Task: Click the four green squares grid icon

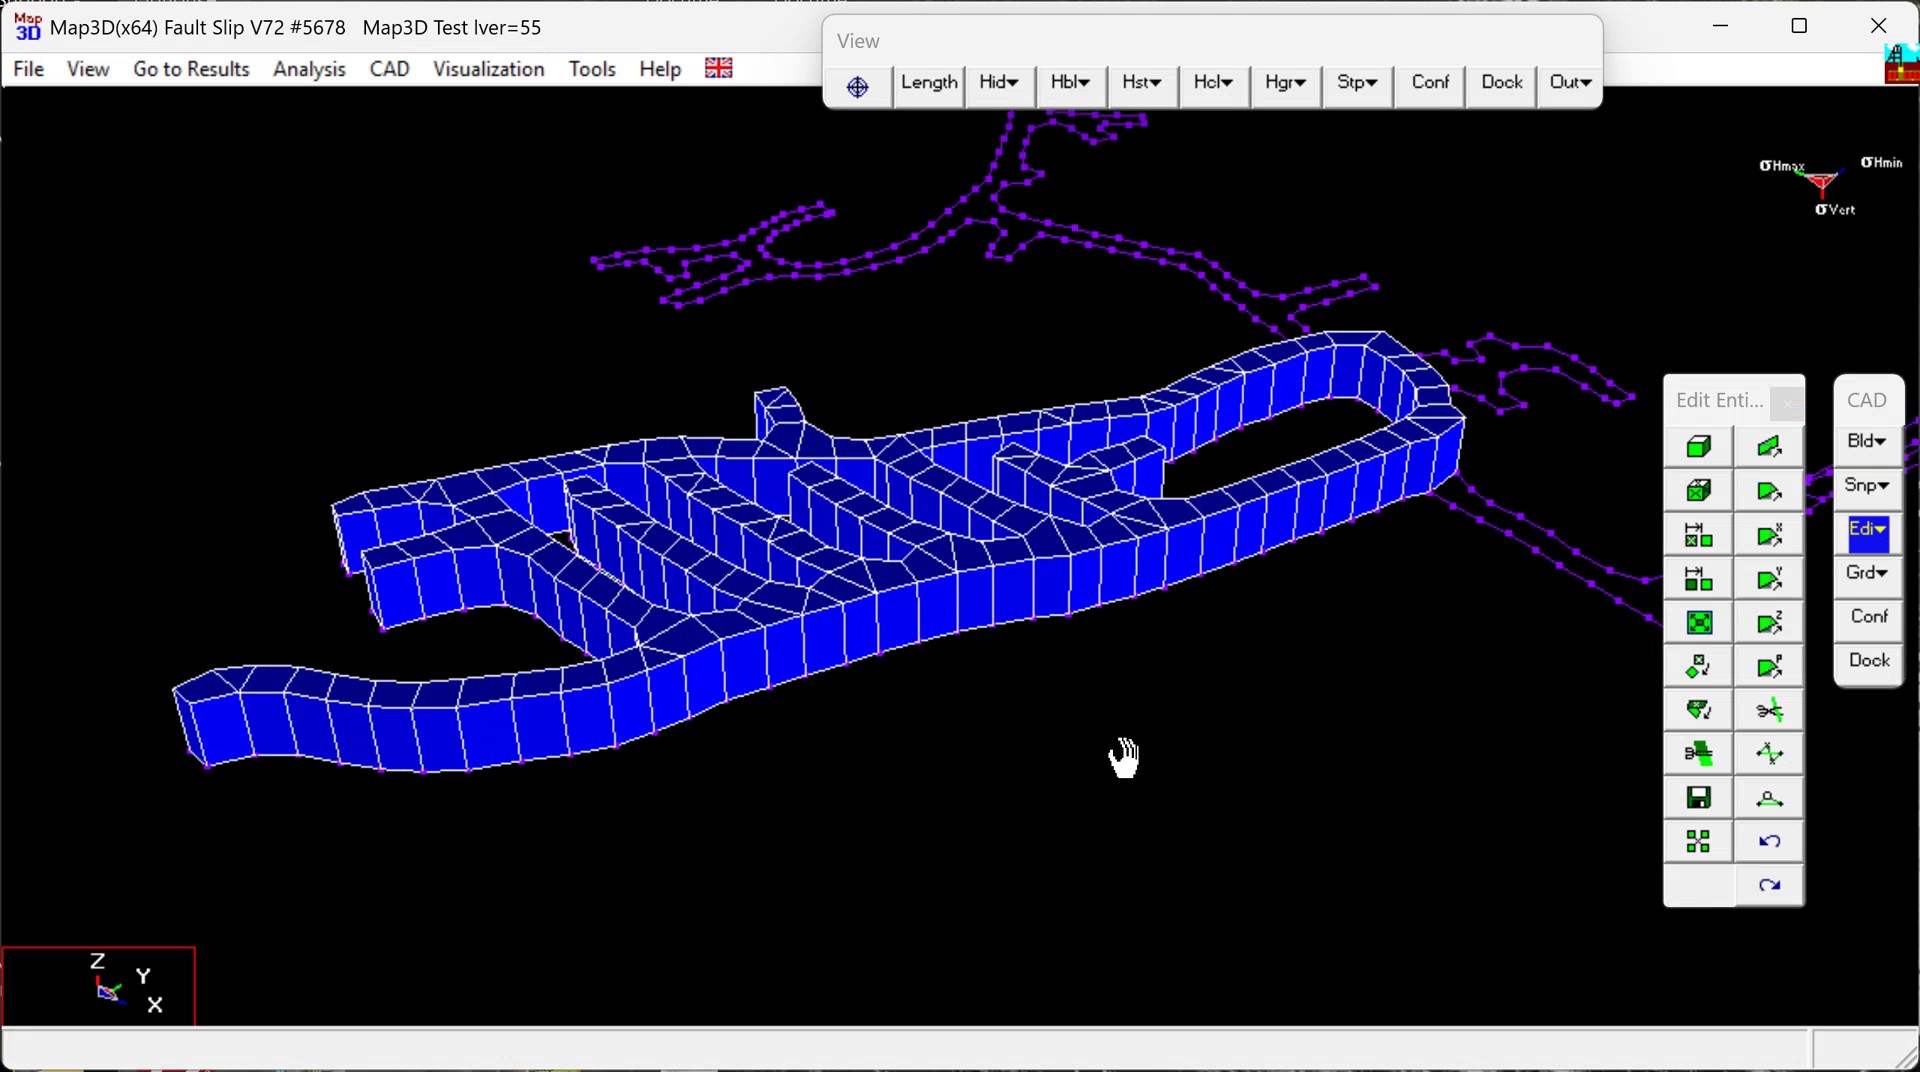Action: 1698,842
